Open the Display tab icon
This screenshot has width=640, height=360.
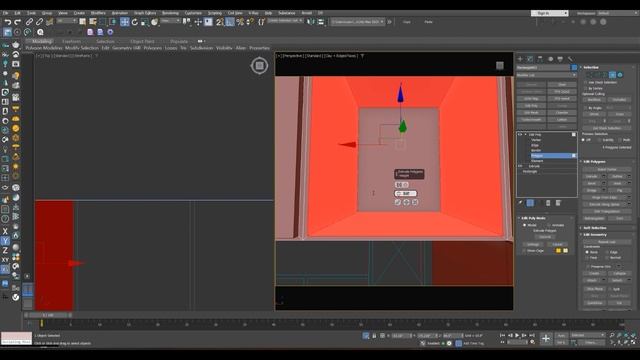pyautogui.click(x=560, y=59)
